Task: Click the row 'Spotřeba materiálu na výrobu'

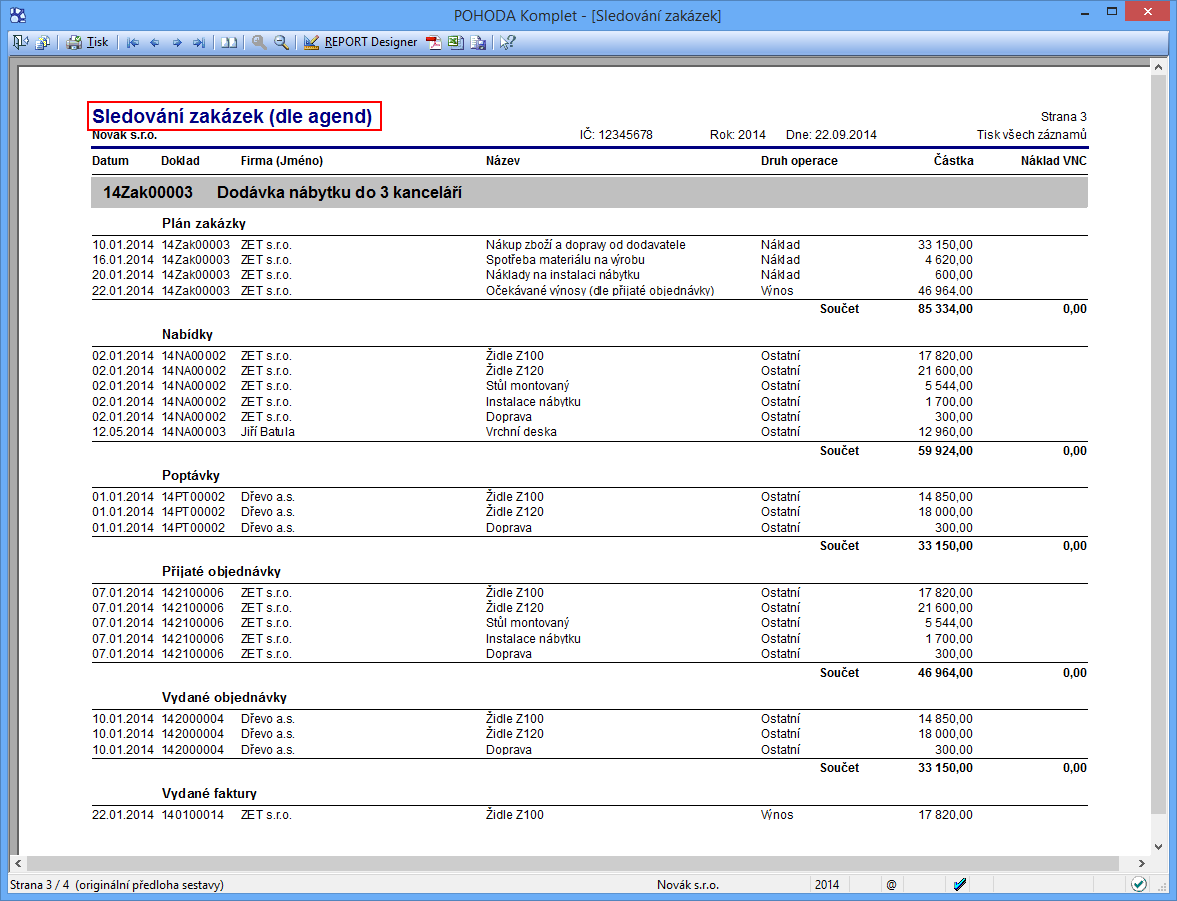Action: [589, 260]
